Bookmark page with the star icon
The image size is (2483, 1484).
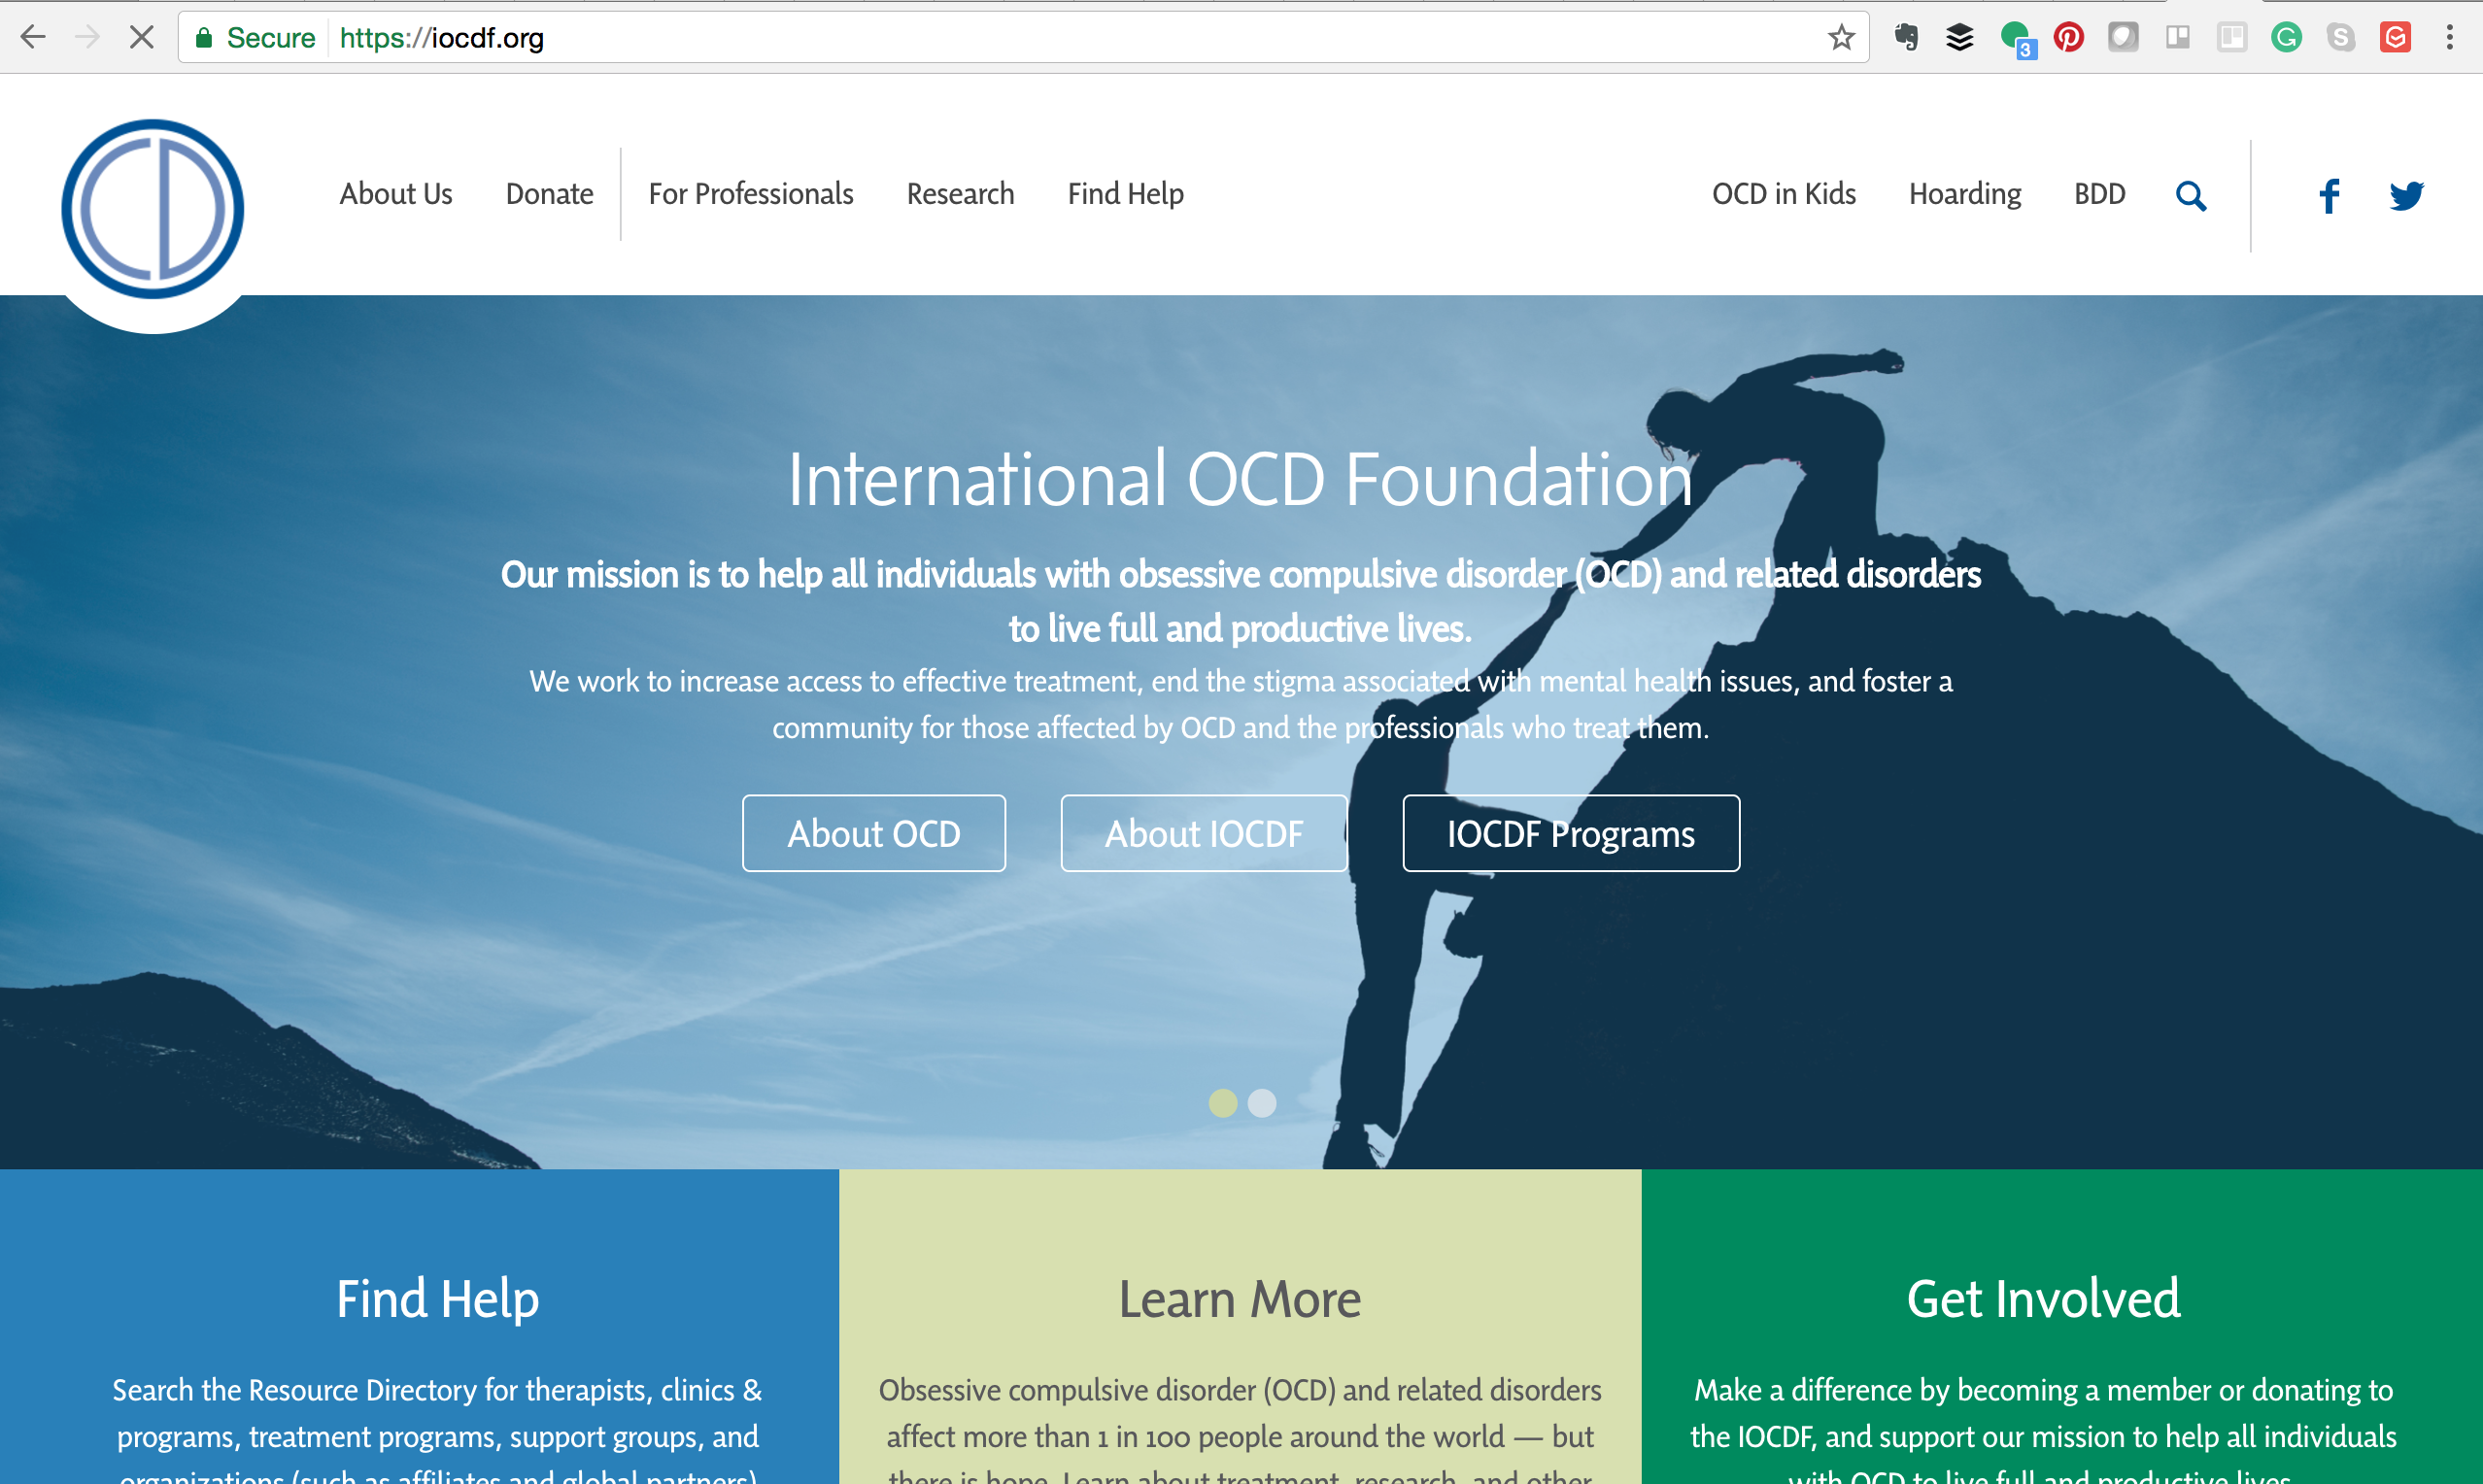point(1841,38)
